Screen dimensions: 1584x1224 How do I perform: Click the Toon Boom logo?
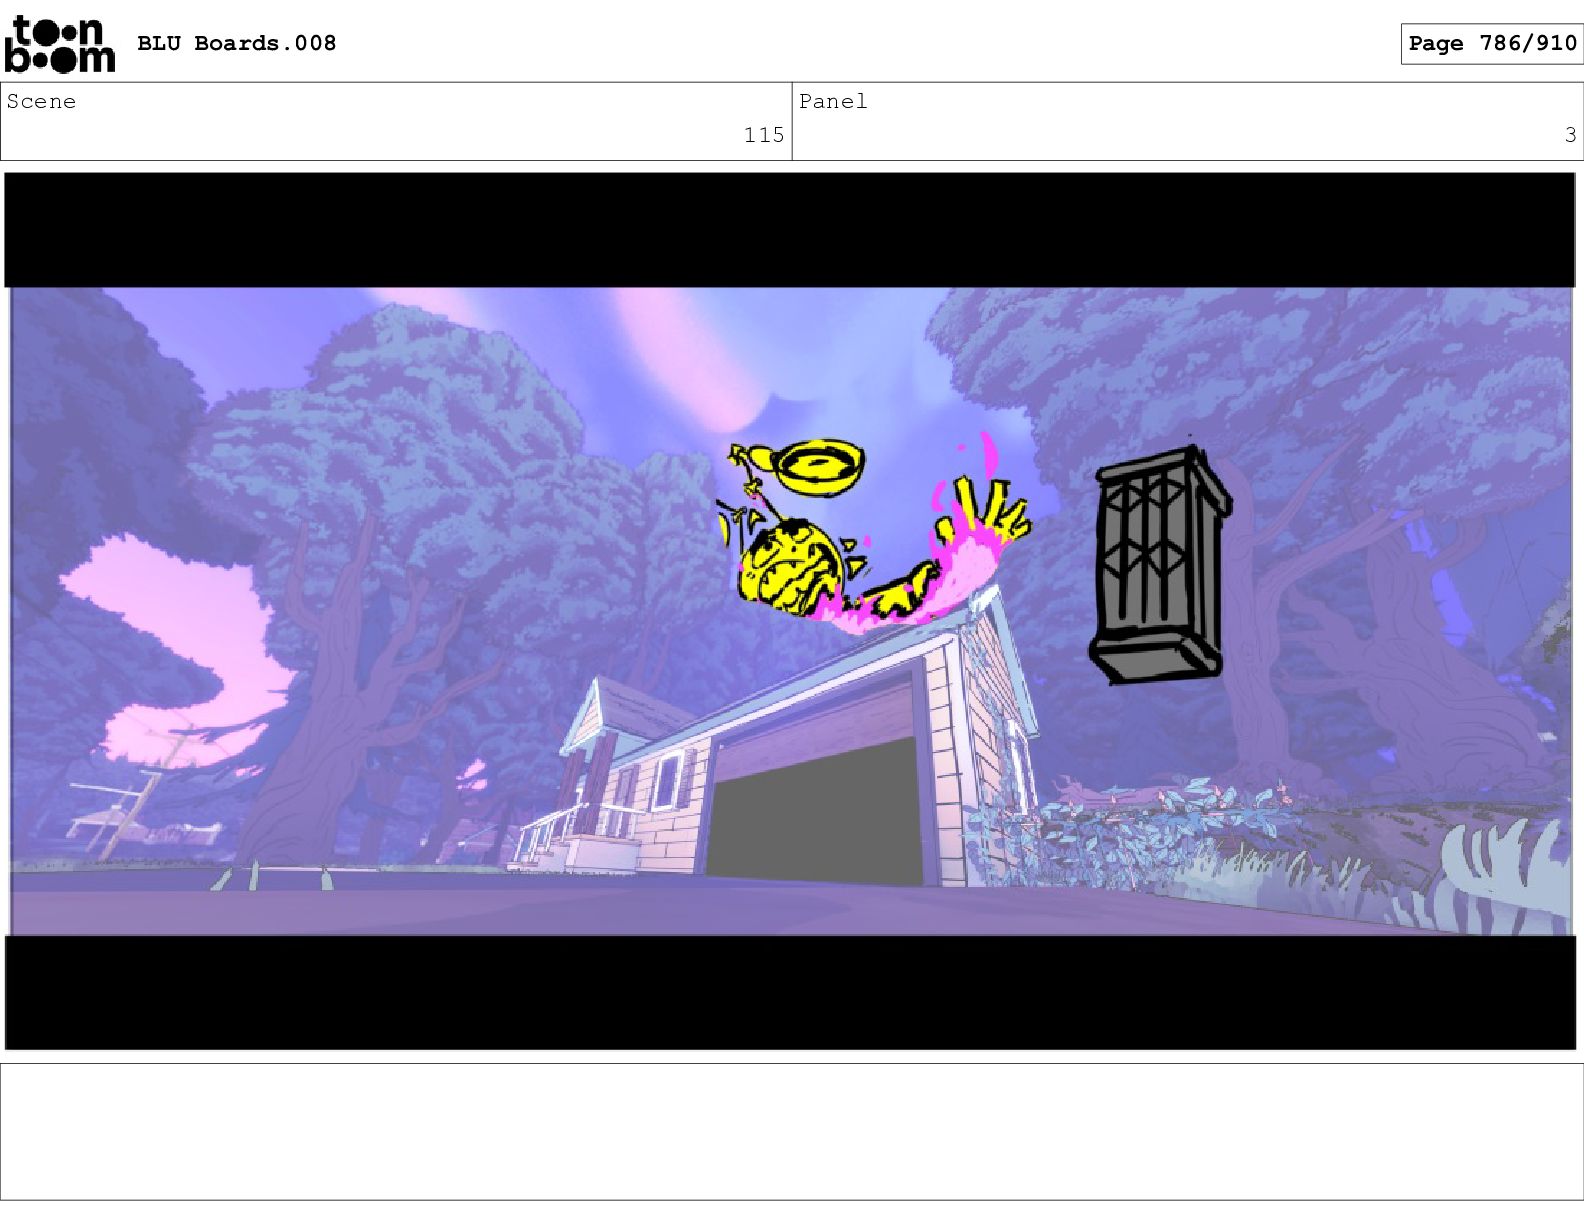[60, 44]
